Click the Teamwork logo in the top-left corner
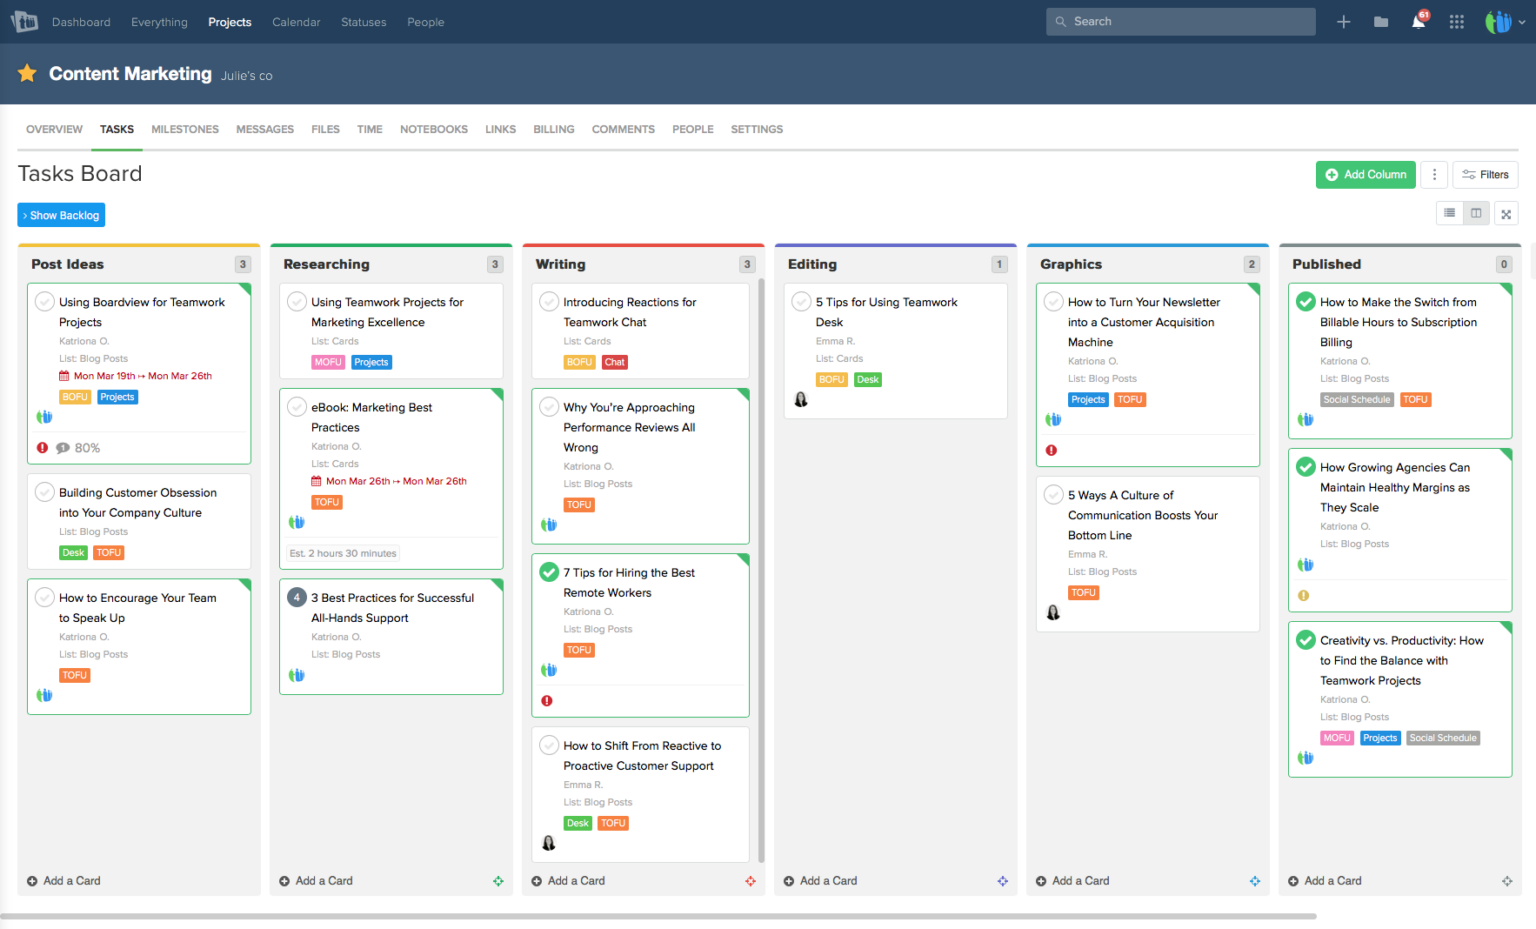 point(24,20)
